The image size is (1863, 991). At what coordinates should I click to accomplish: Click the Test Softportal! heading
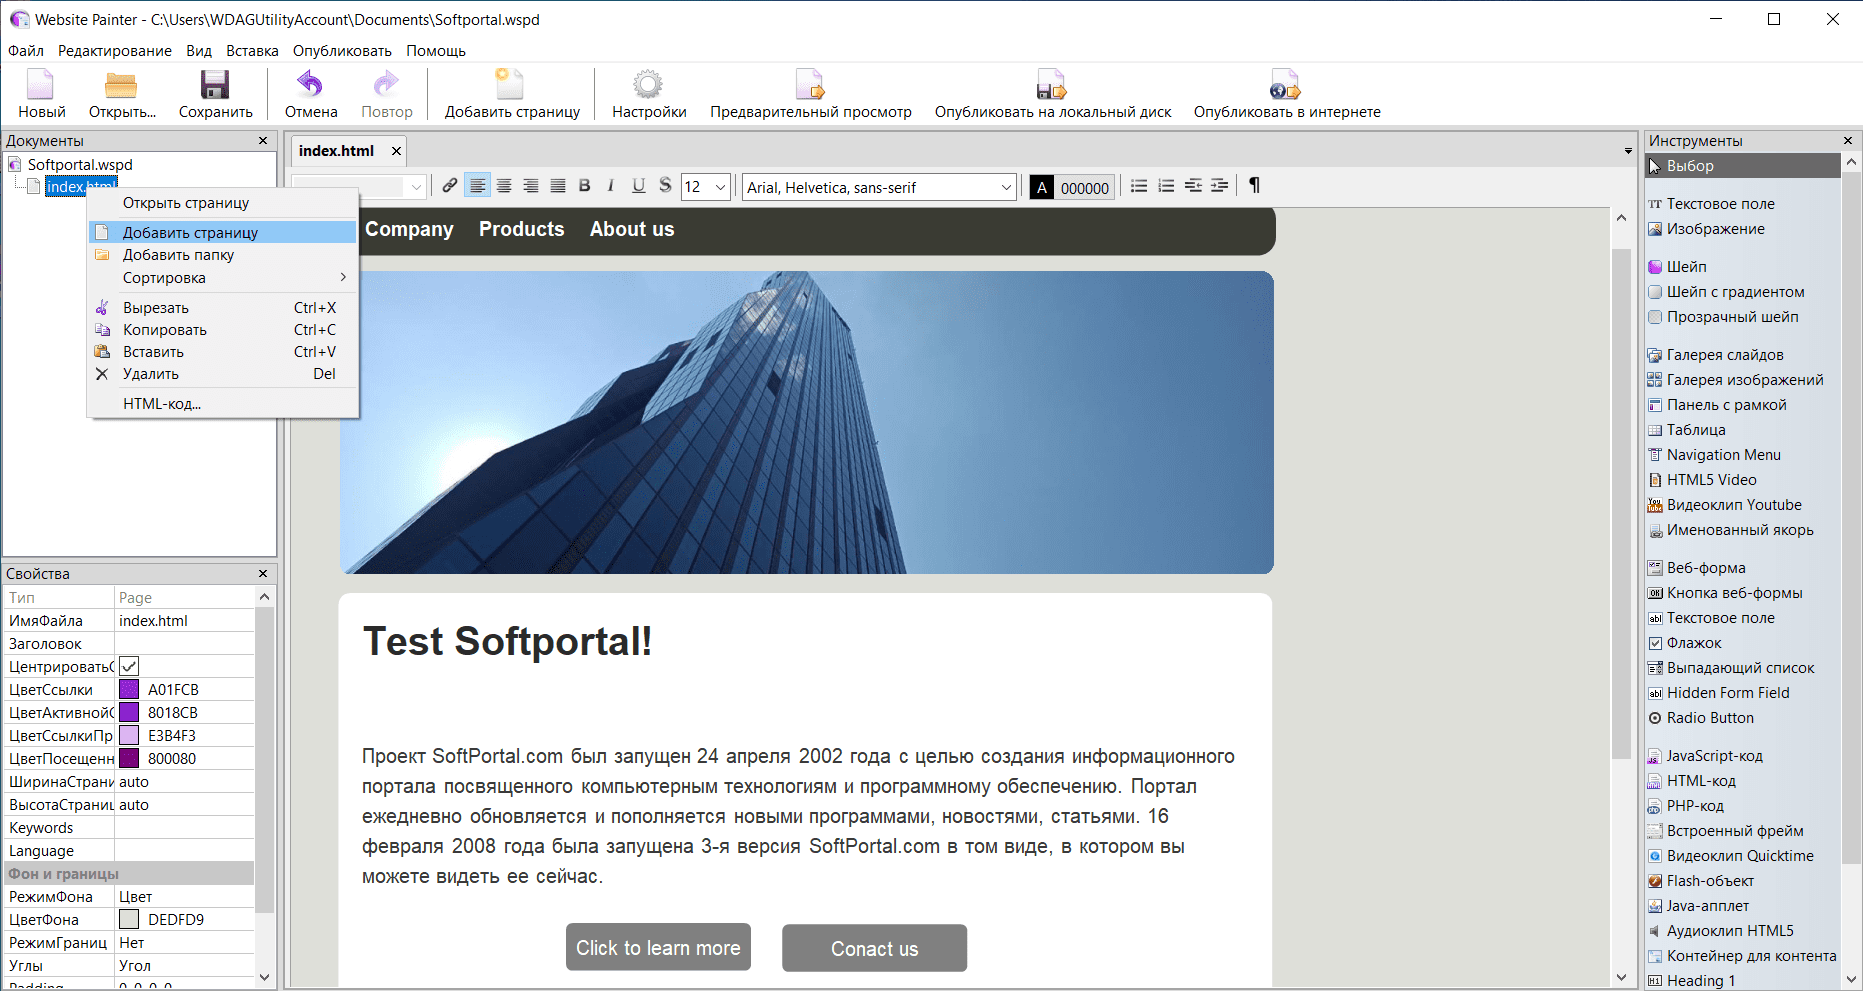(x=507, y=641)
